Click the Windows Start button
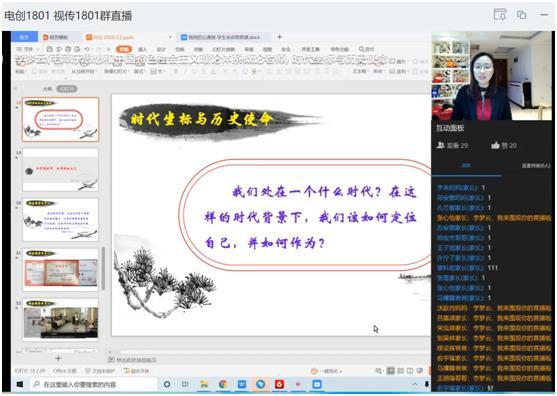Viewport: 557px width, 396px height. tap(20, 384)
